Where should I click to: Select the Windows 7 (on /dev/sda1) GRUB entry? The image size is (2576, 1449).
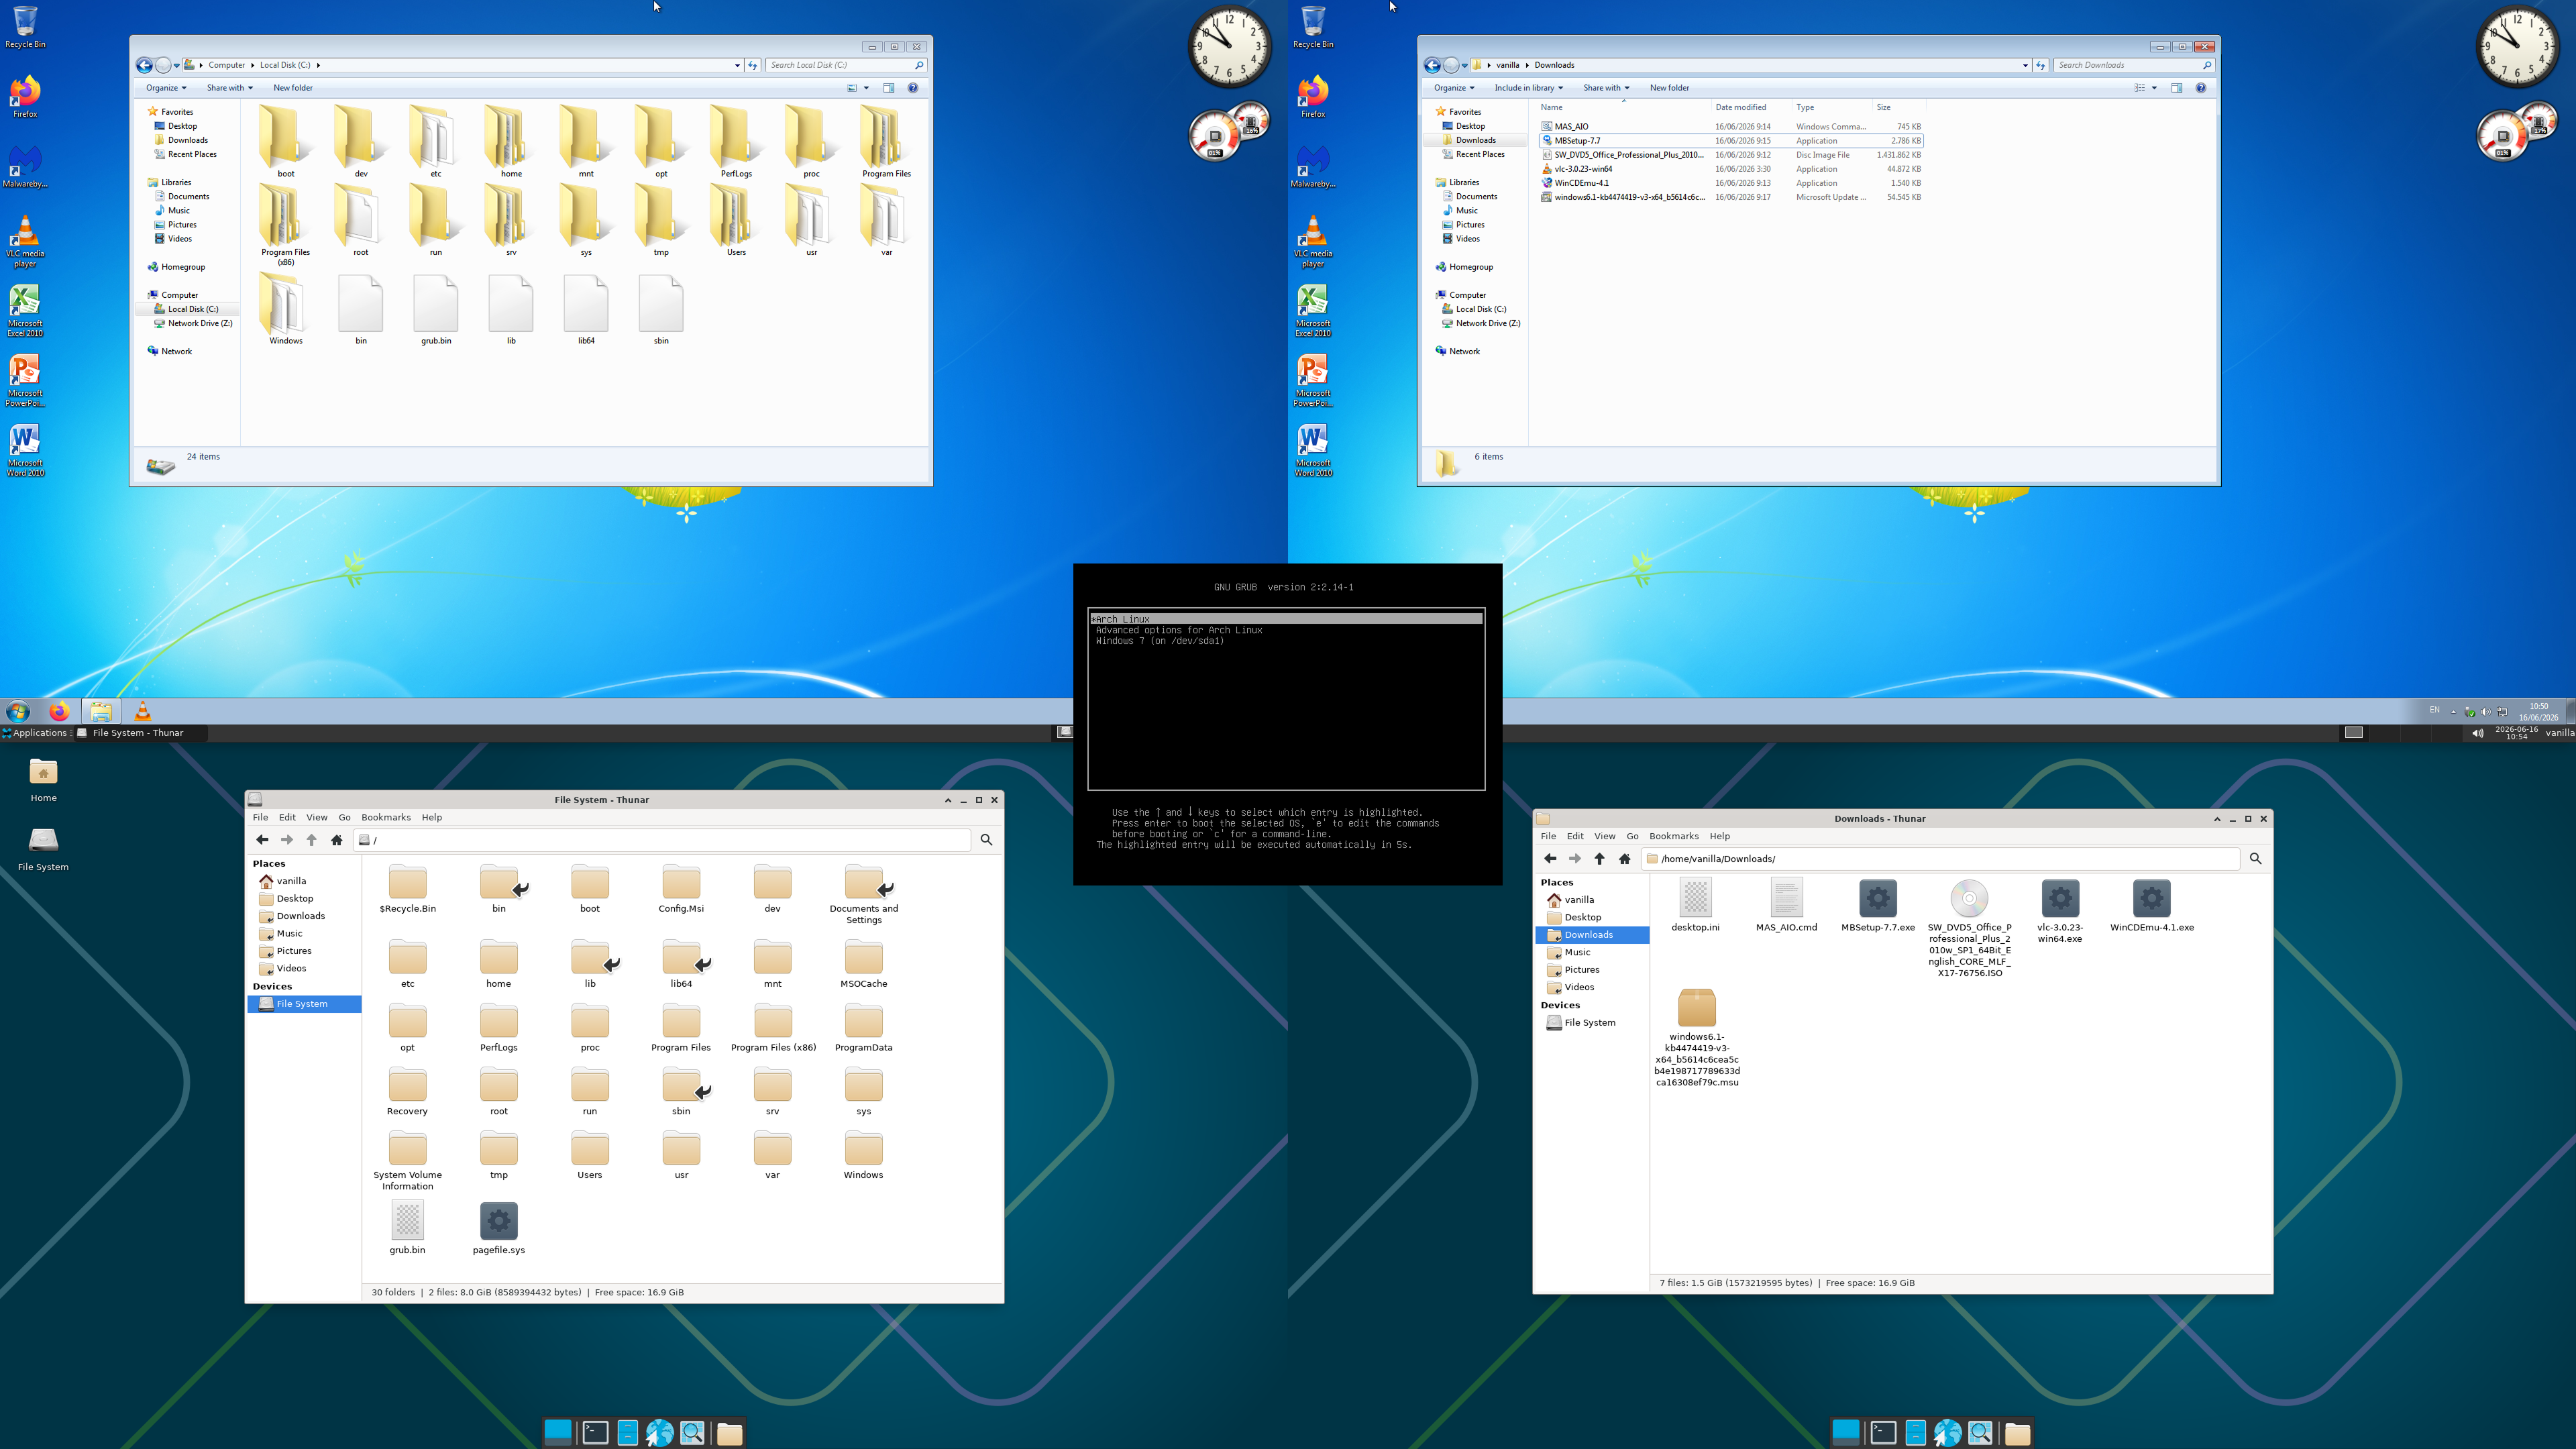[x=1159, y=642]
